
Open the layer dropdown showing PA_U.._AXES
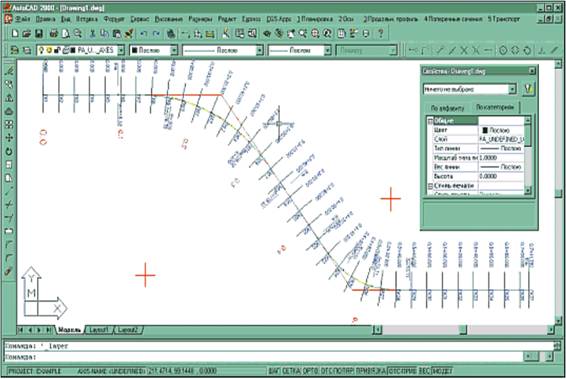[x=81, y=50]
